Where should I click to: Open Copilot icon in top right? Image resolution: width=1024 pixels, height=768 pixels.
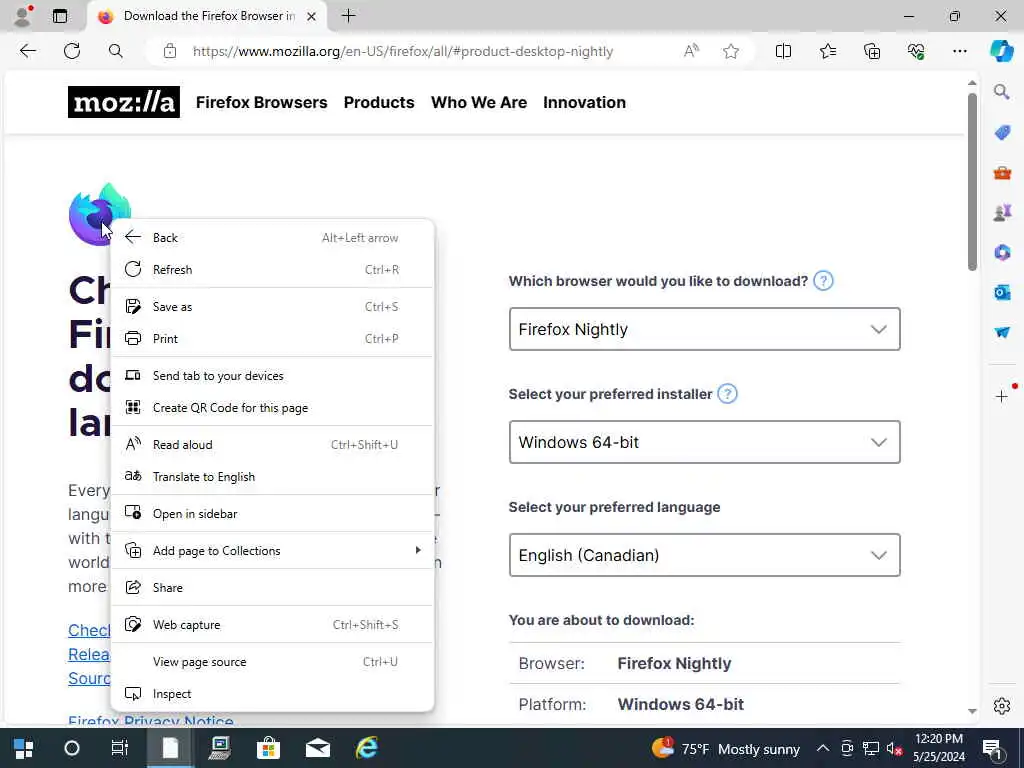1001,51
